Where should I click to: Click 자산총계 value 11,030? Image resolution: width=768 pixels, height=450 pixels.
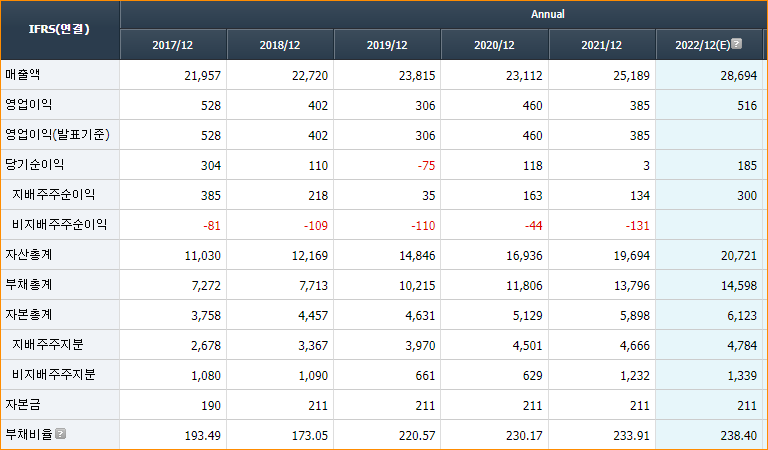(202, 256)
